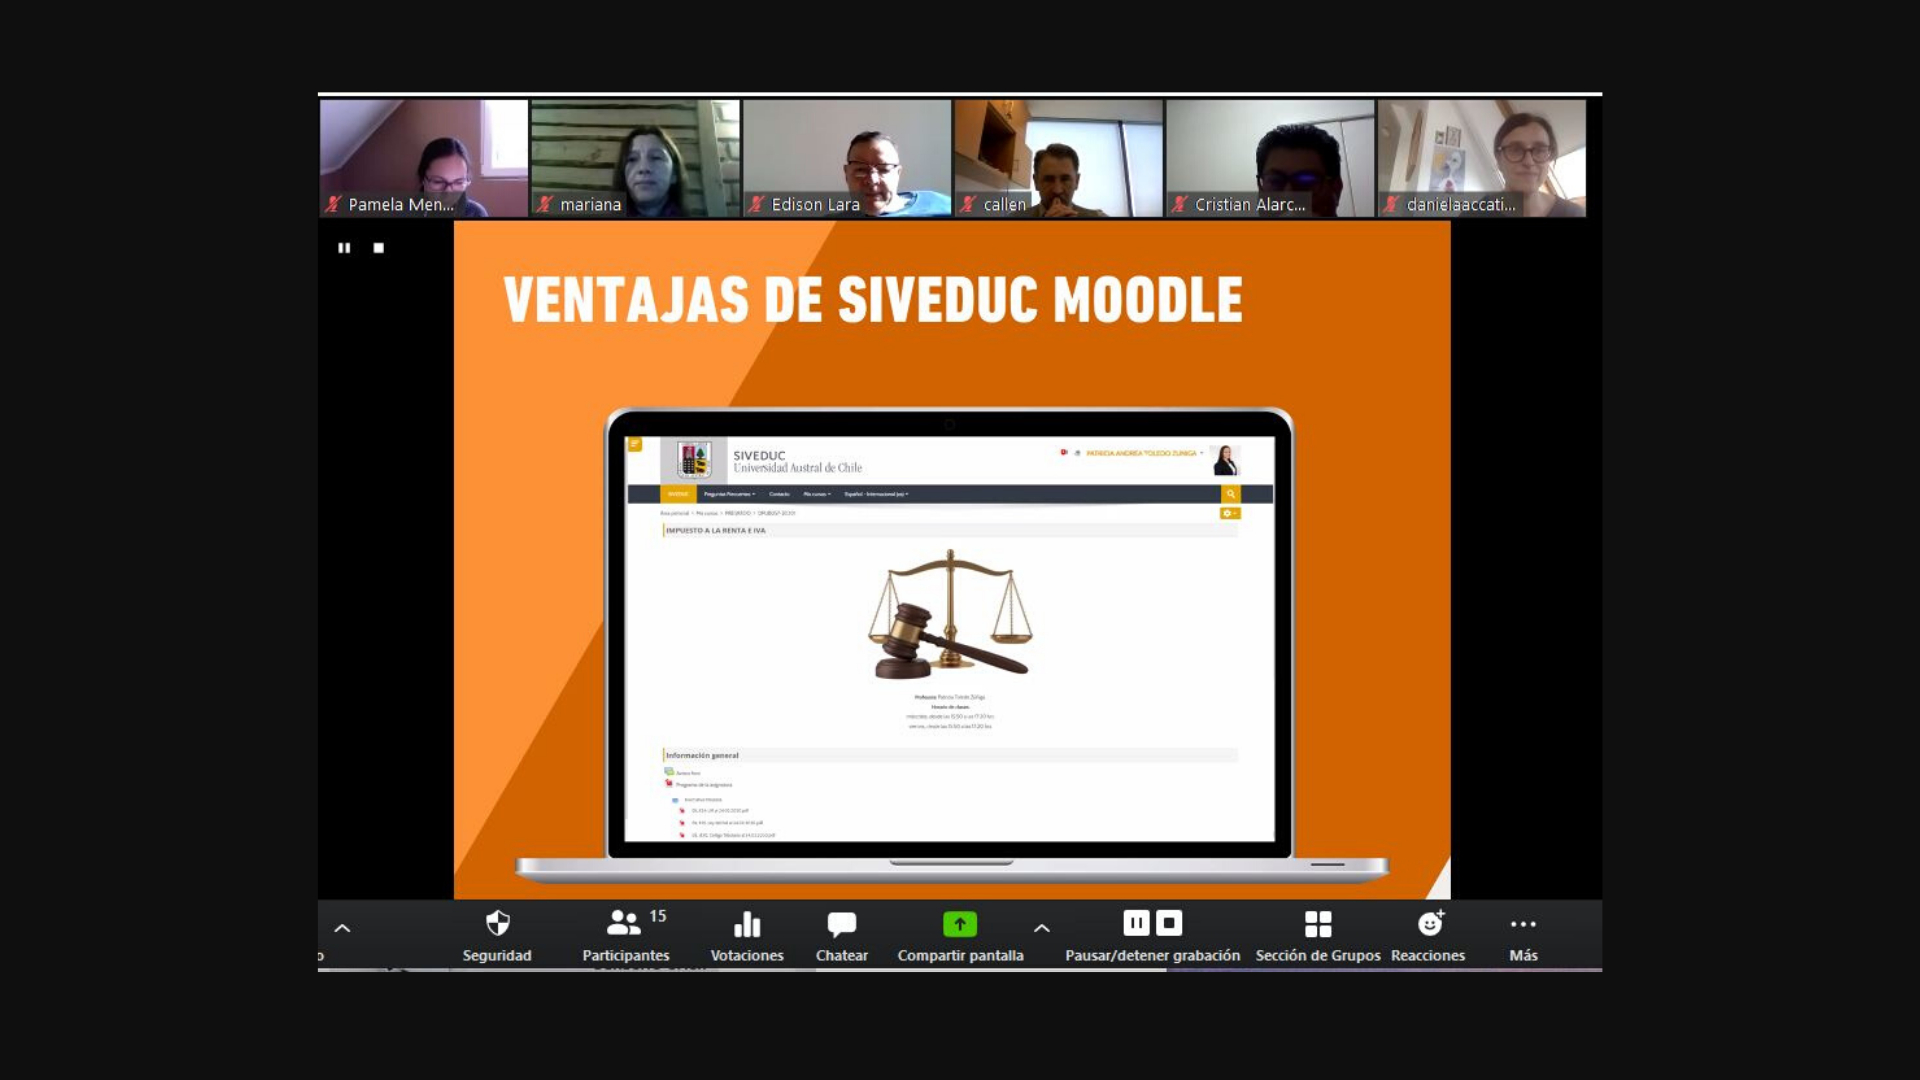Viewport: 1920px width, 1080px height.
Task: Select Edison Lara video thumbnail
Action: click(847, 157)
